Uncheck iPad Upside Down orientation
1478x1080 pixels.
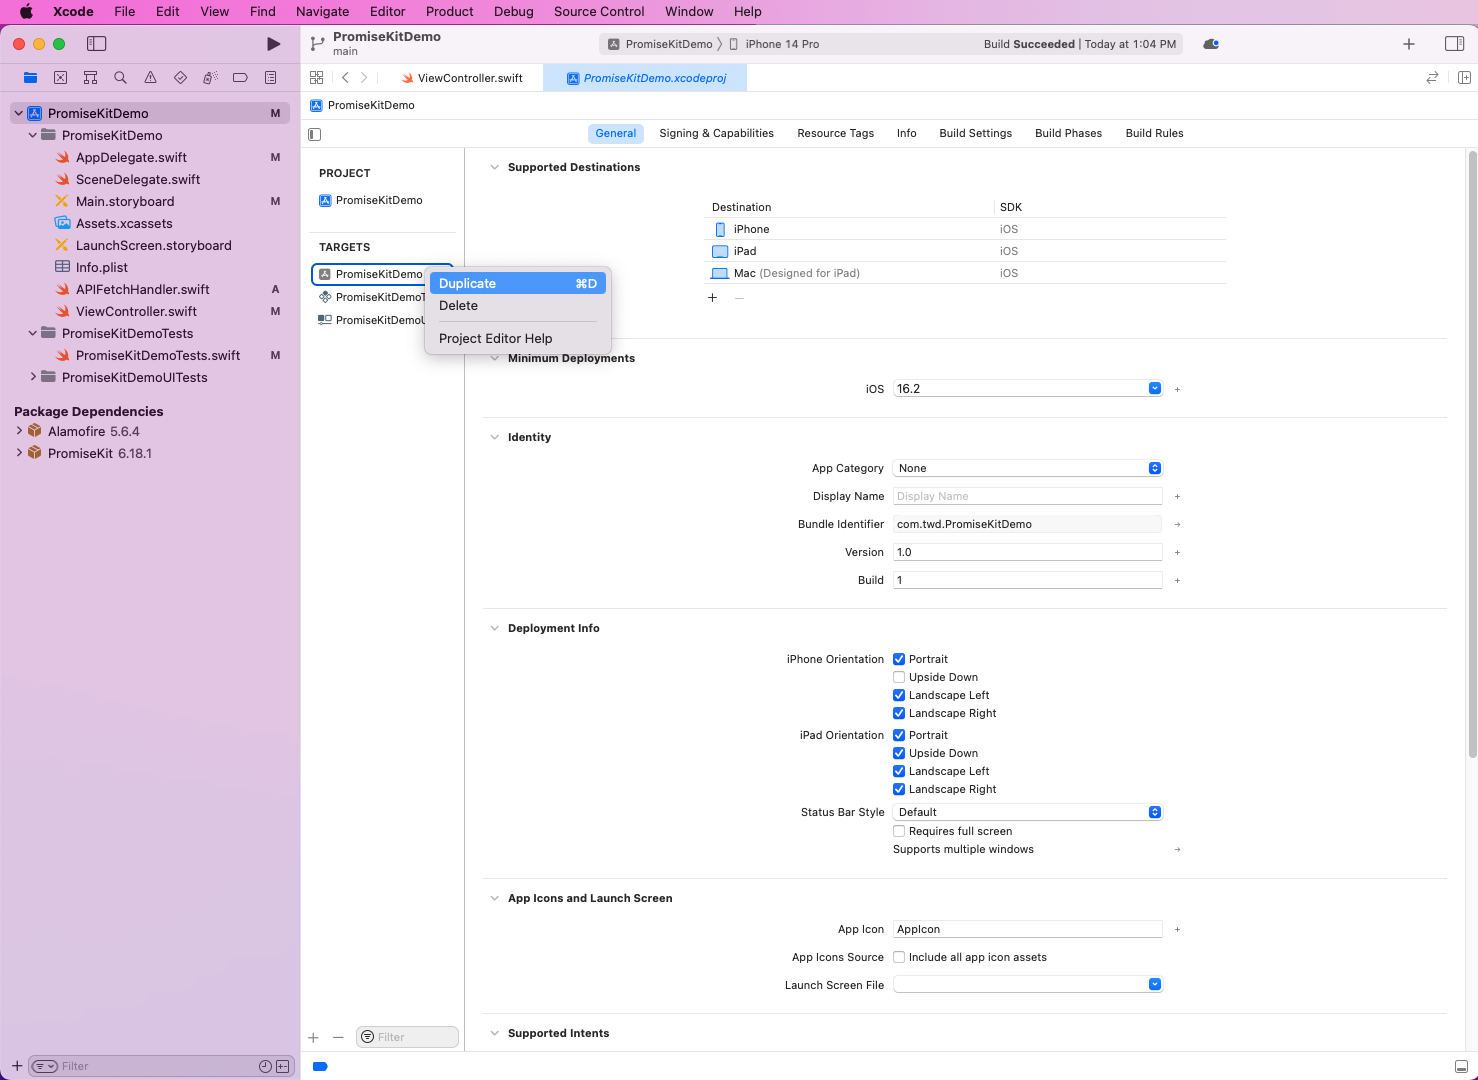899,753
